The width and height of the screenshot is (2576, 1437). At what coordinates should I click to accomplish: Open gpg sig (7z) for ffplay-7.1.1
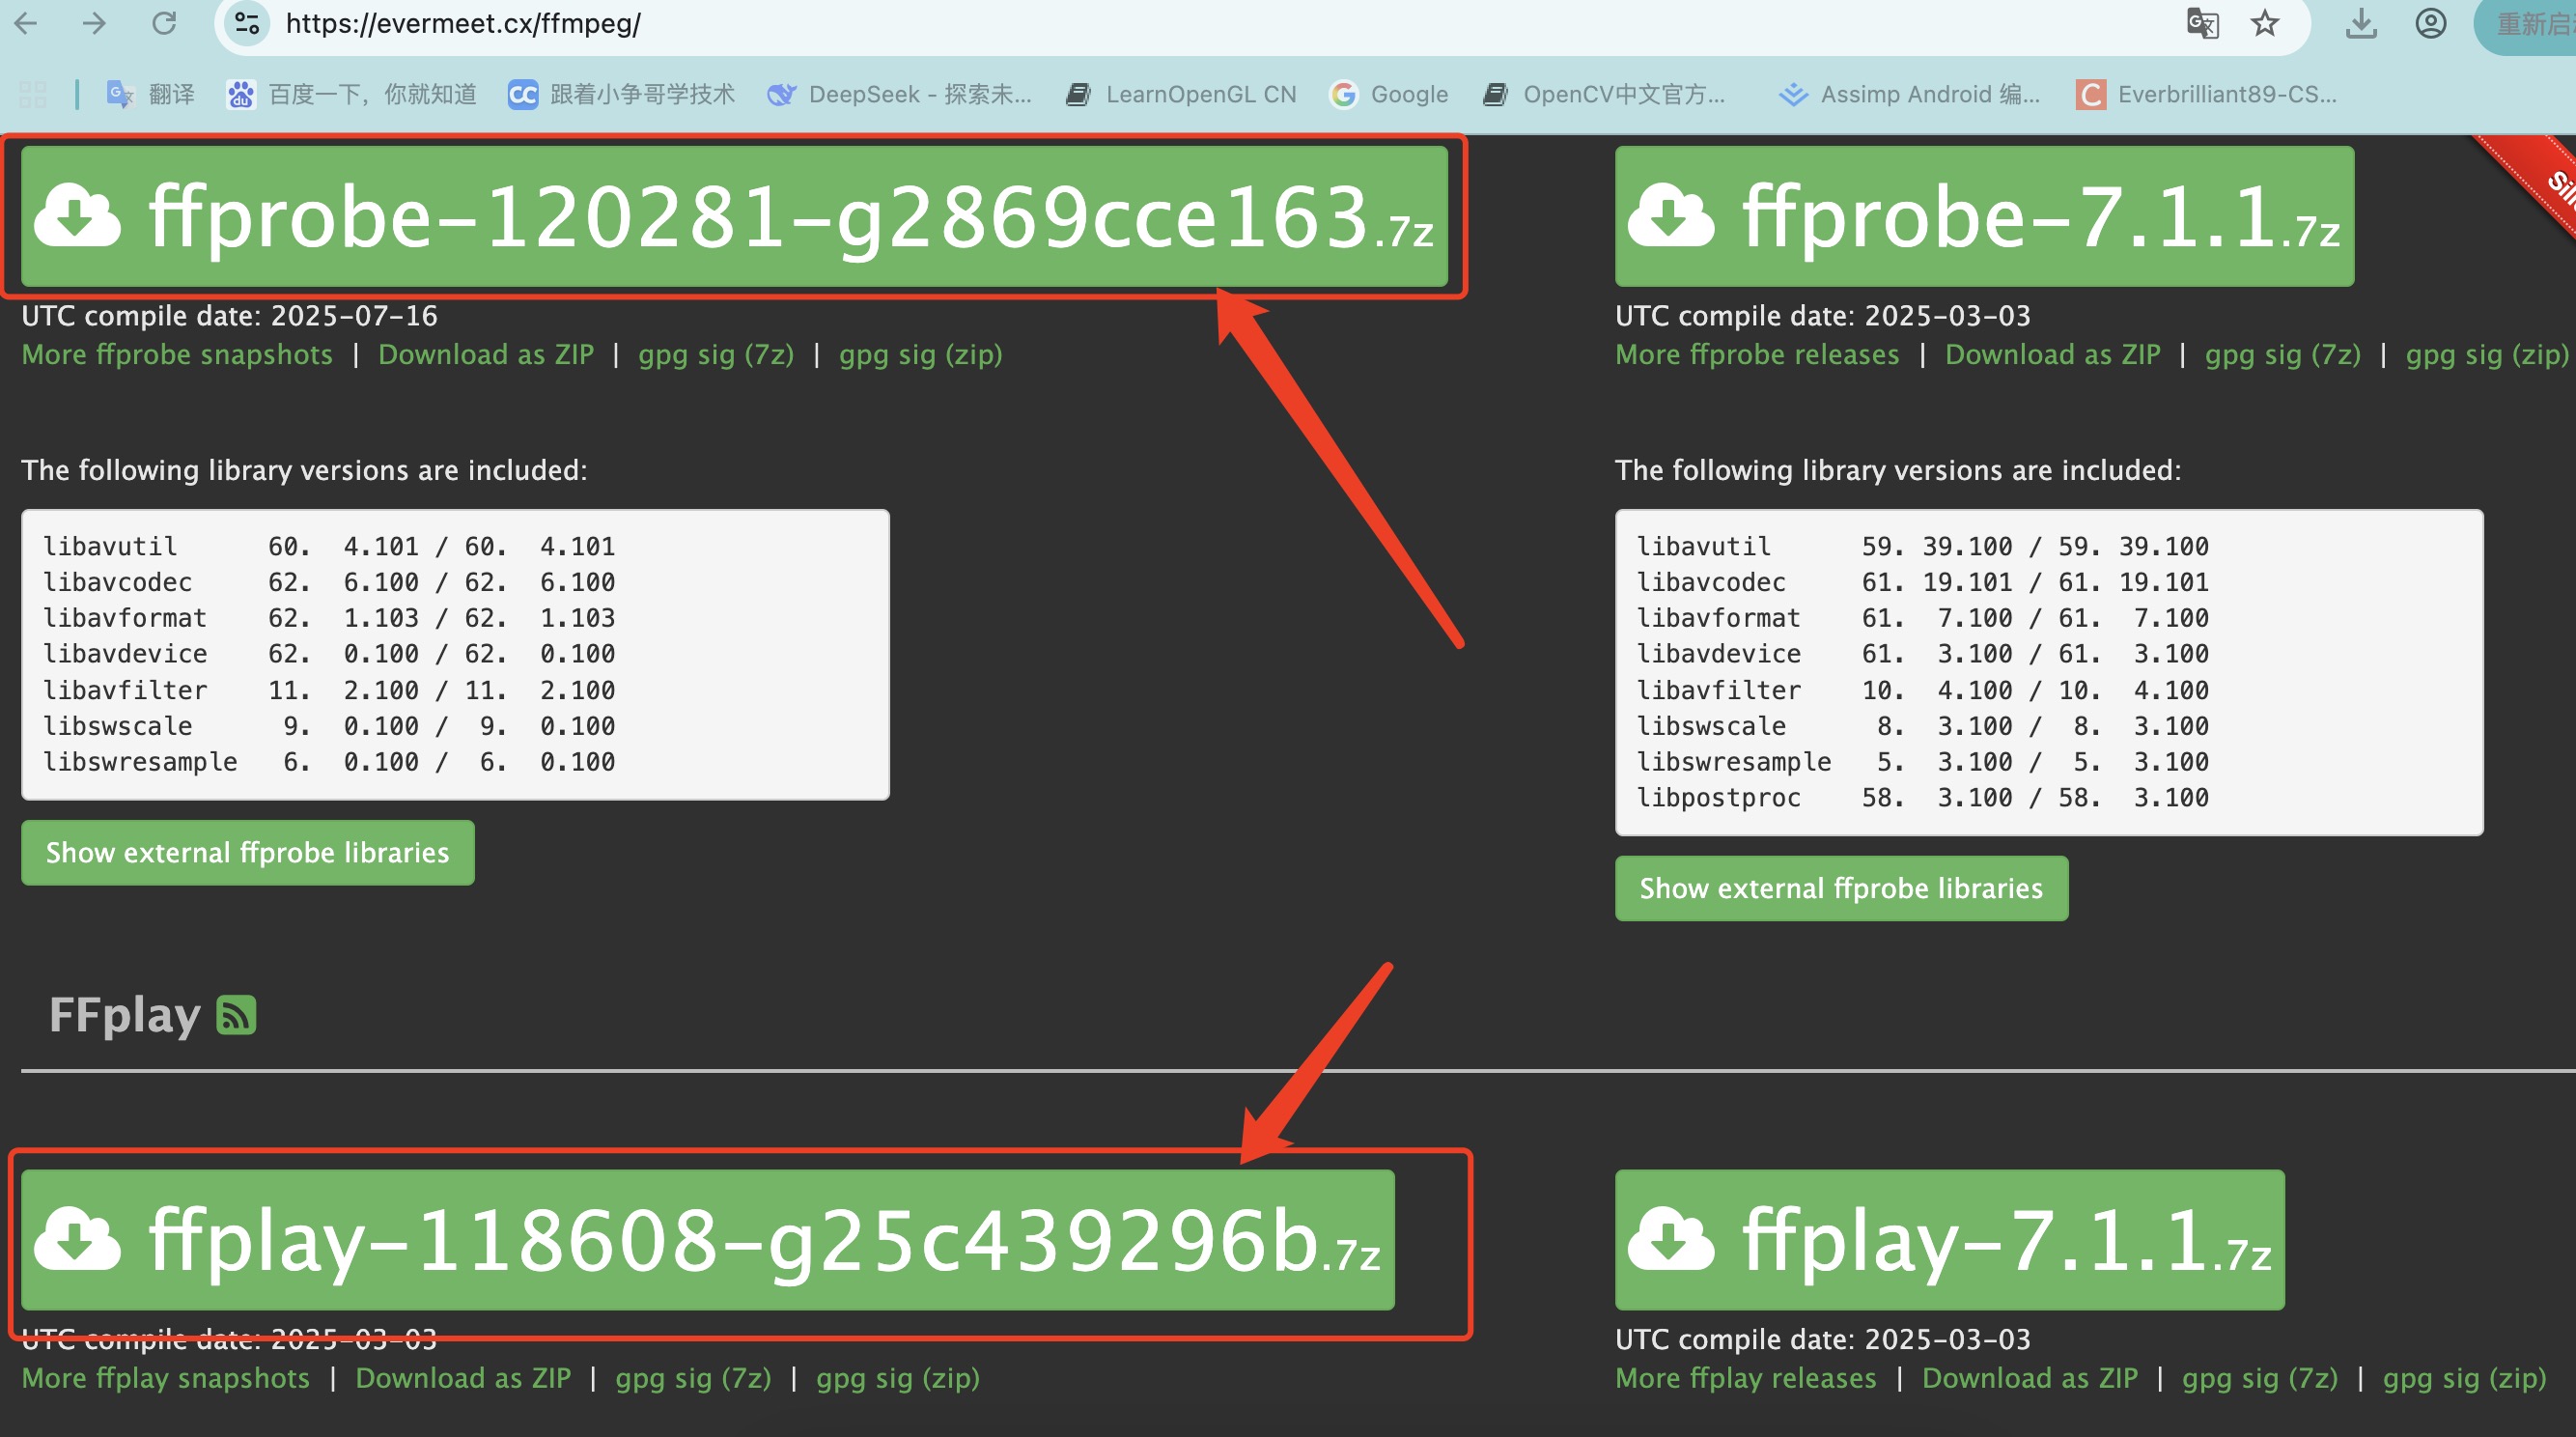tap(2259, 1378)
